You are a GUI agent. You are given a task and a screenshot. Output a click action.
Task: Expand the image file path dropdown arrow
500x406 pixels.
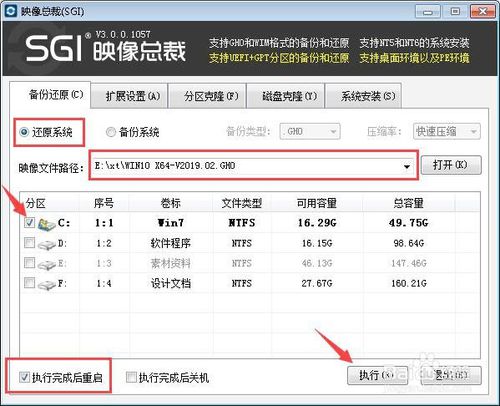click(x=407, y=166)
